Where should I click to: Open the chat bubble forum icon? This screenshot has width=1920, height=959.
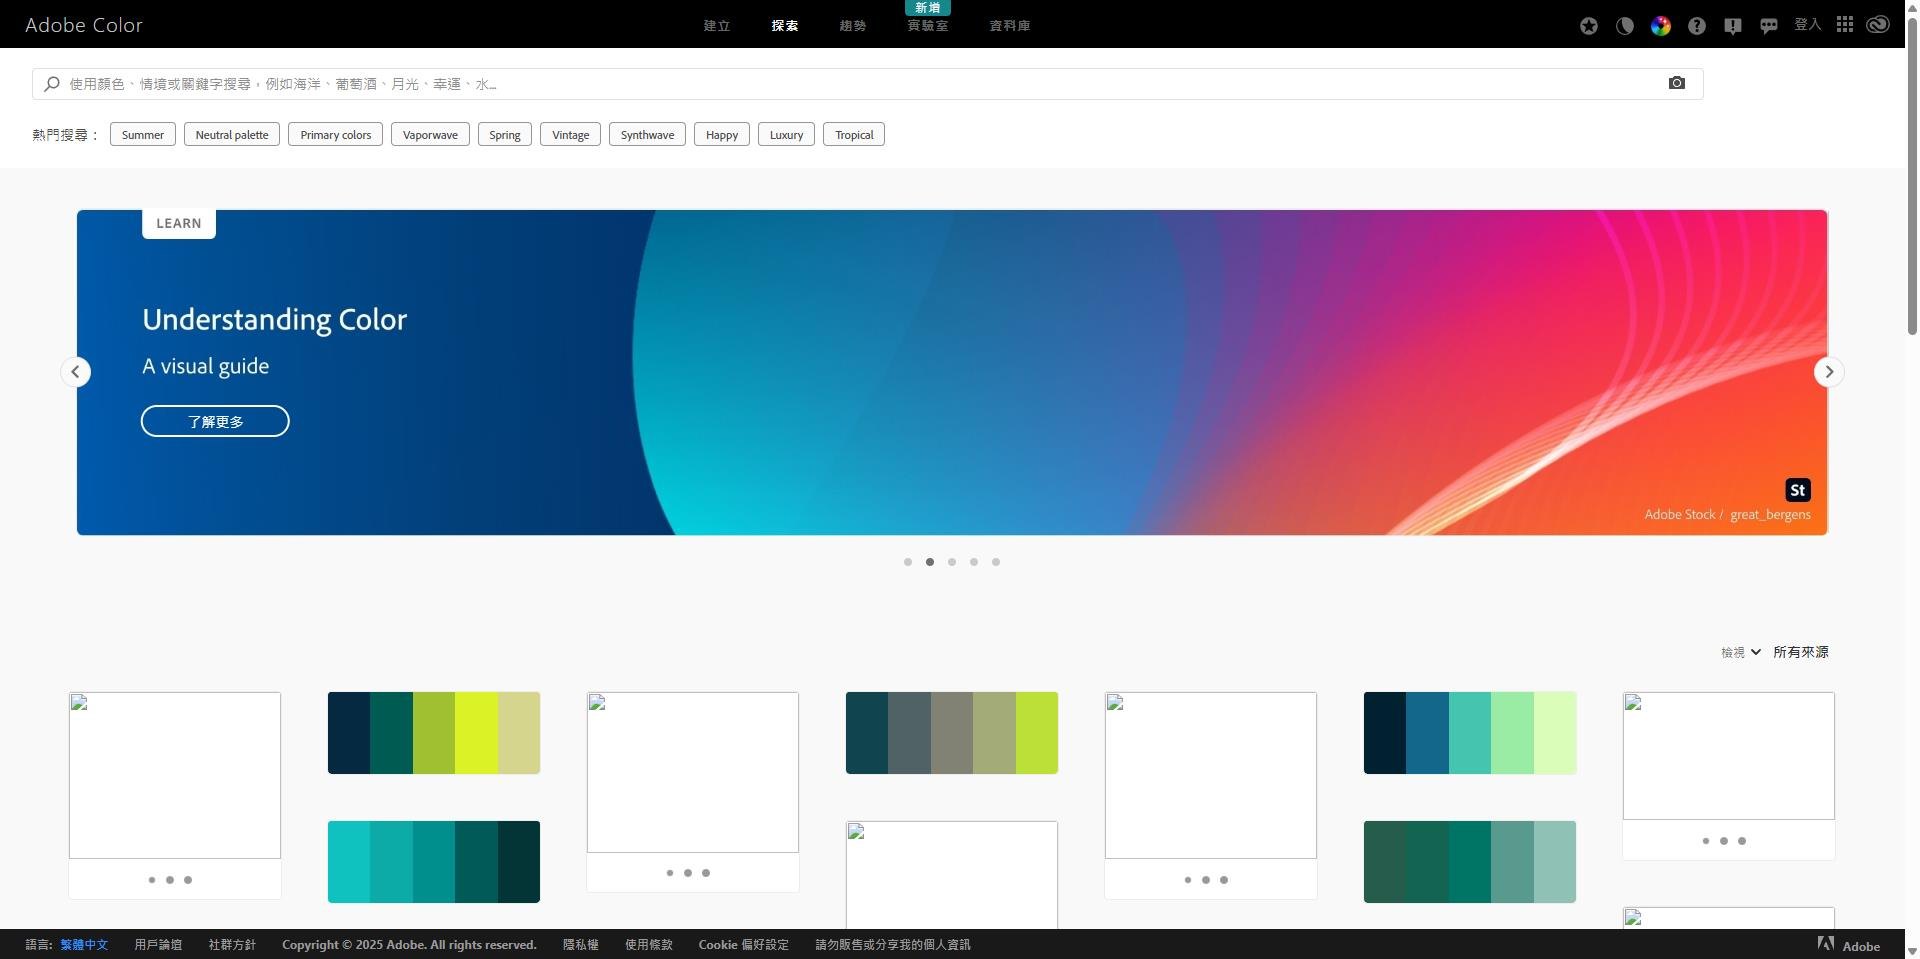click(x=1769, y=26)
